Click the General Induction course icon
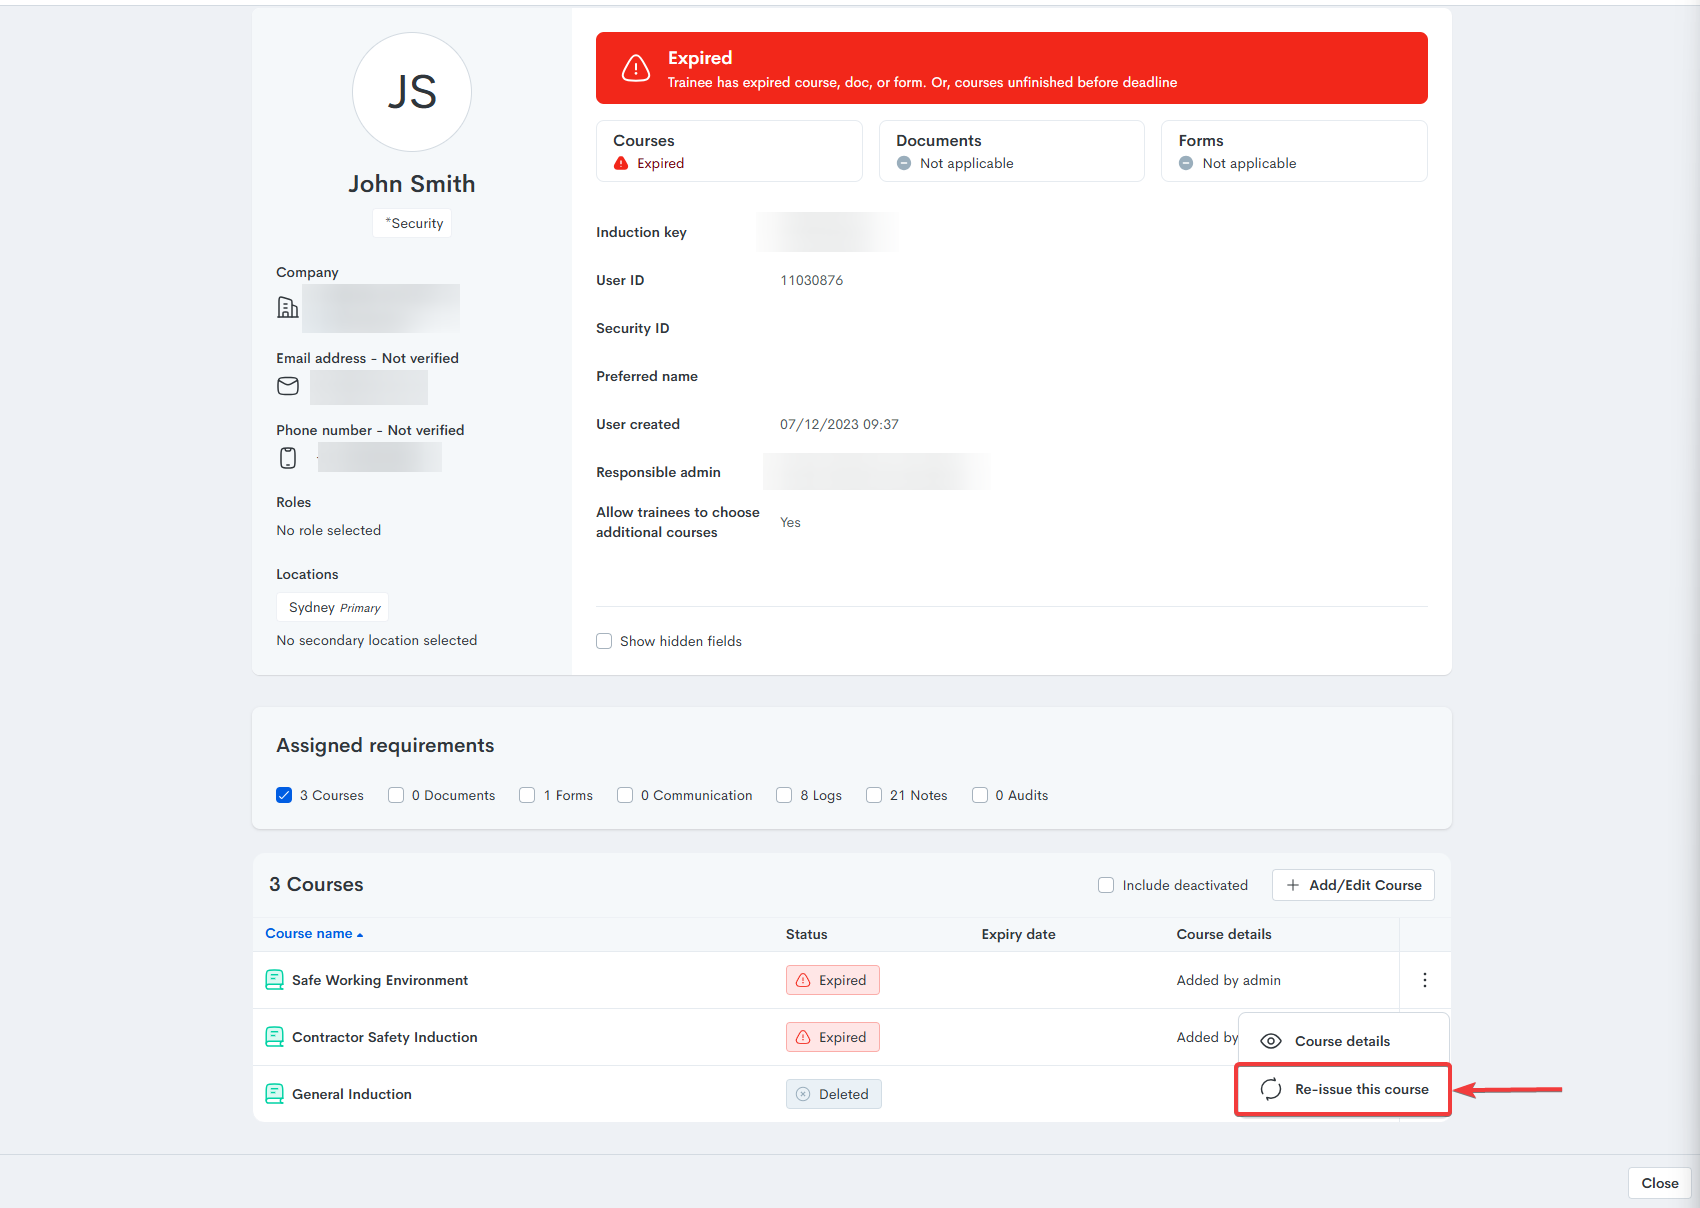The height and width of the screenshot is (1208, 1700). tap(274, 1094)
